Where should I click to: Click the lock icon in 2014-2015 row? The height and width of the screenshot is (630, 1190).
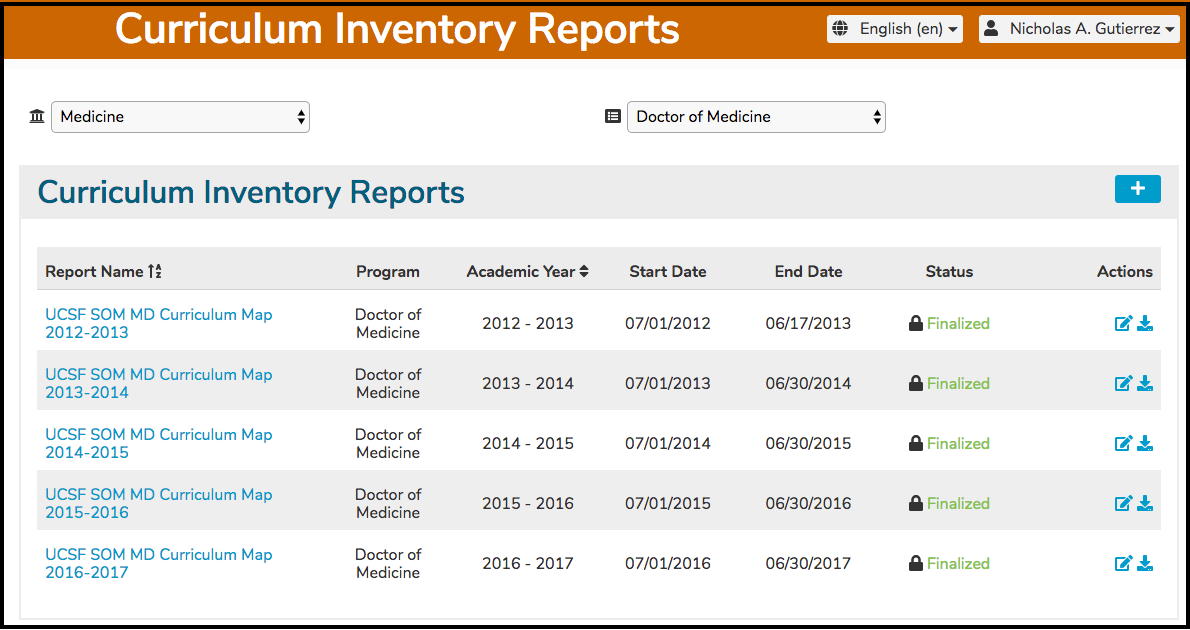[x=916, y=444]
